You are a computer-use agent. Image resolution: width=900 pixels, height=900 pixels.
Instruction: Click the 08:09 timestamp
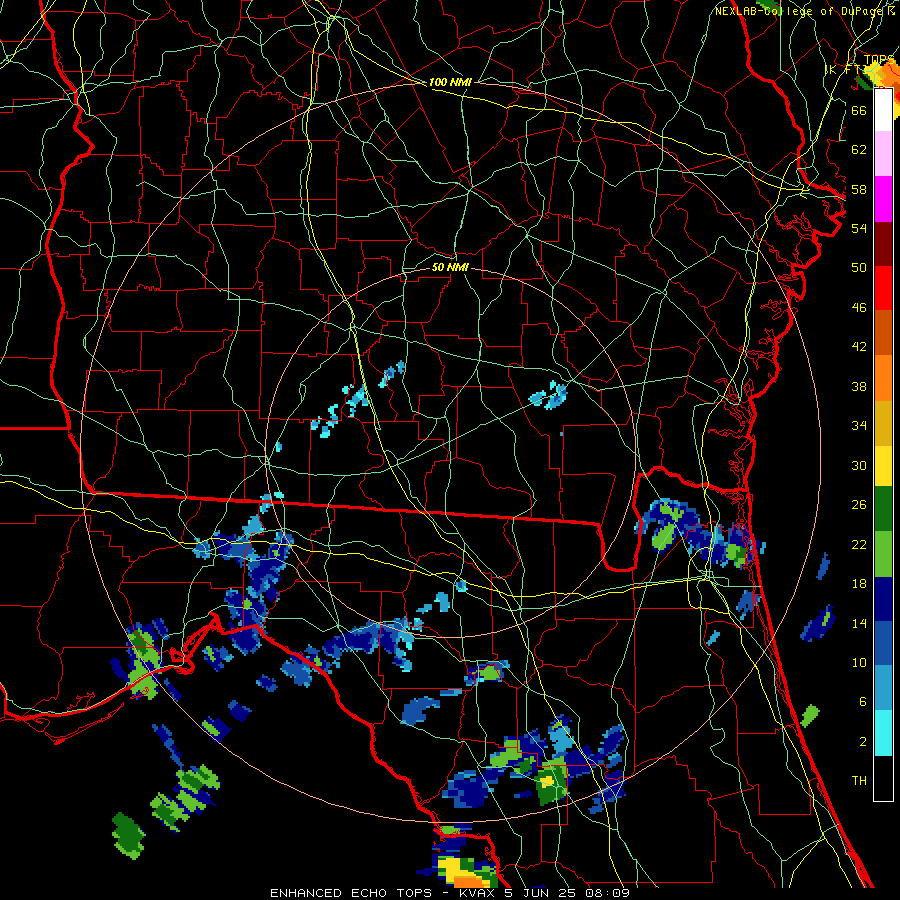[x=607, y=893]
